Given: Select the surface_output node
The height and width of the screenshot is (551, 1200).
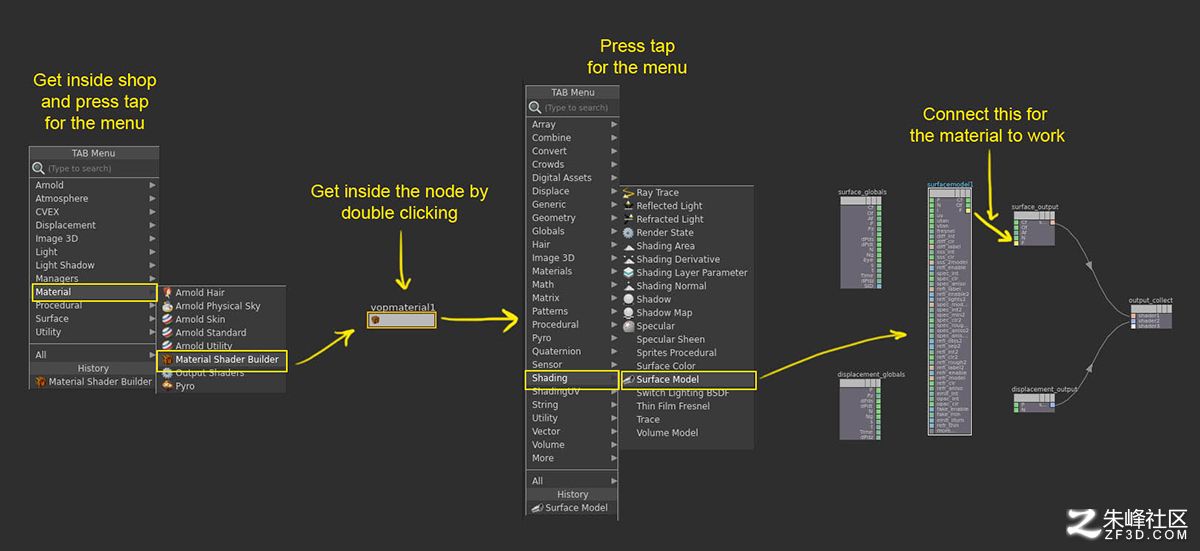Looking at the screenshot, I should click(1034, 230).
